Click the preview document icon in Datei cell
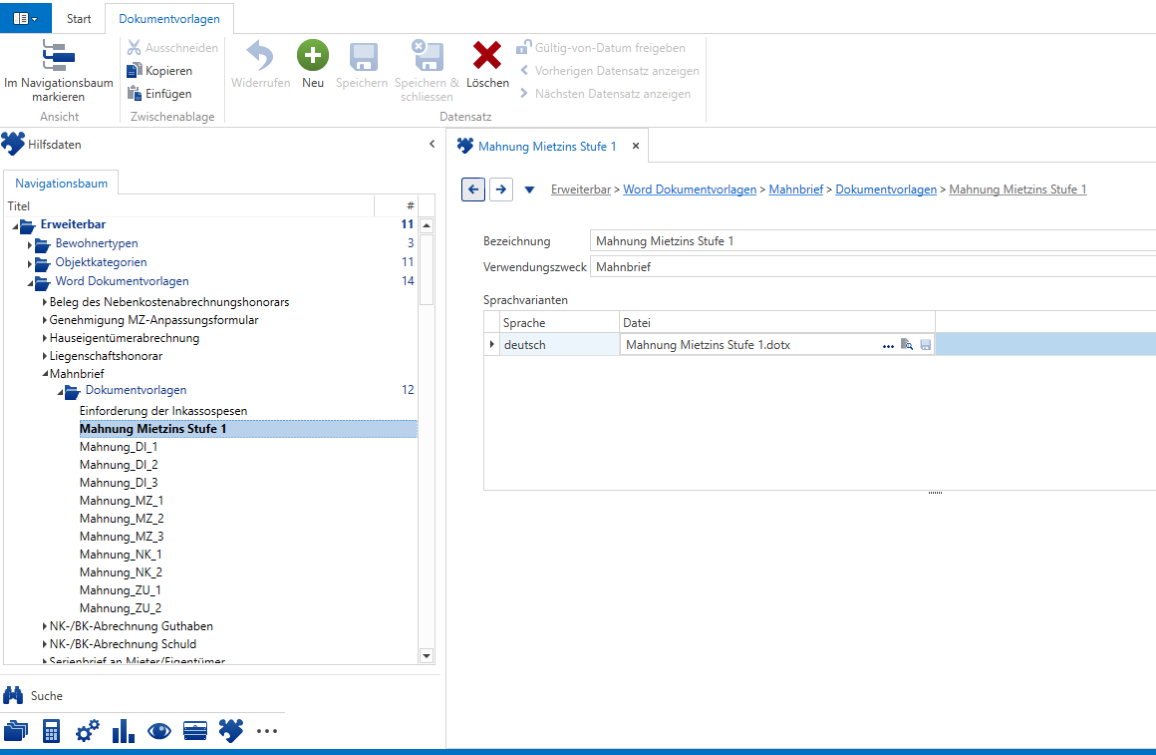 (x=907, y=344)
